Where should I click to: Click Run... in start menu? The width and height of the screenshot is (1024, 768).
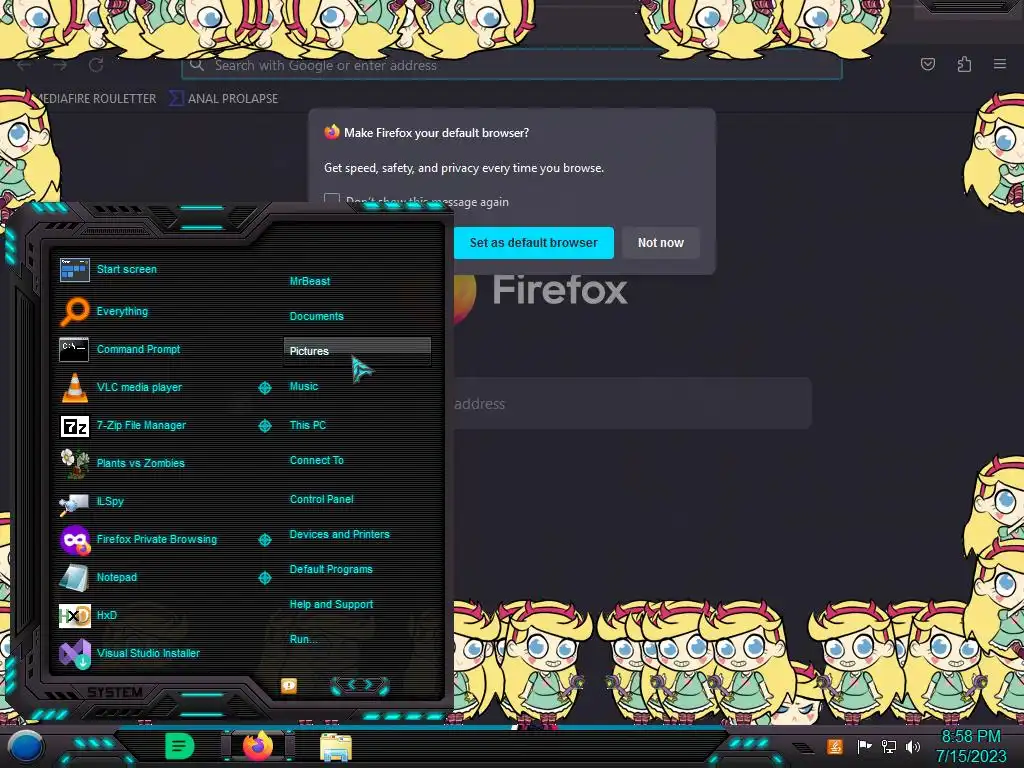303,639
